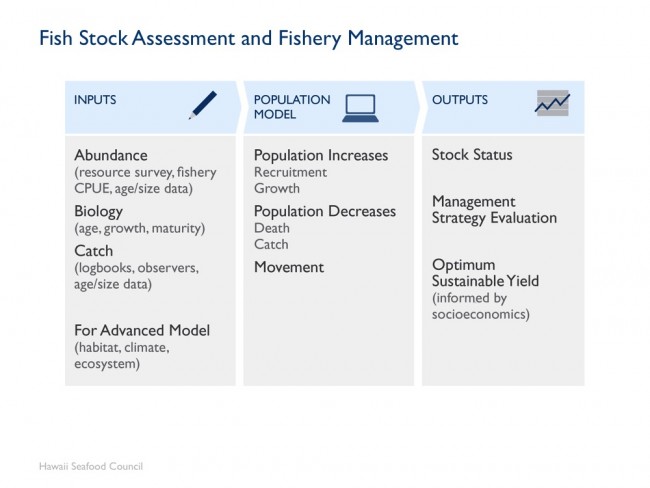Click Management Strategy Evaluation text
Image resolution: width=650 pixels, height=488 pixels.
(x=494, y=210)
